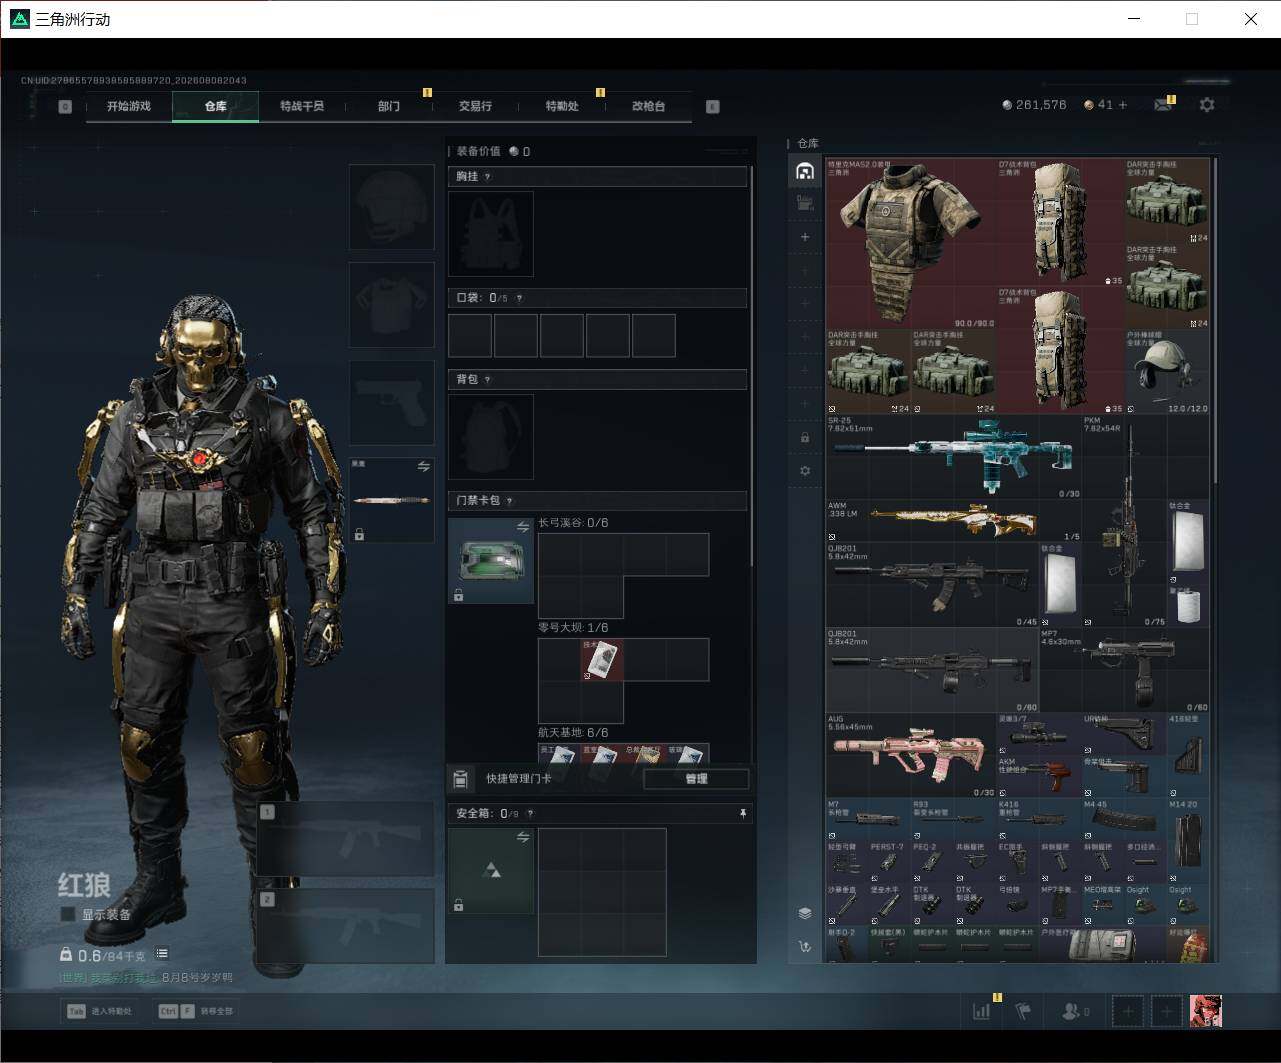Select the key card in 零号大坝 slots
This screenshot has height=1063, width=1281.
pyautogui.click(x=603, y=660)
